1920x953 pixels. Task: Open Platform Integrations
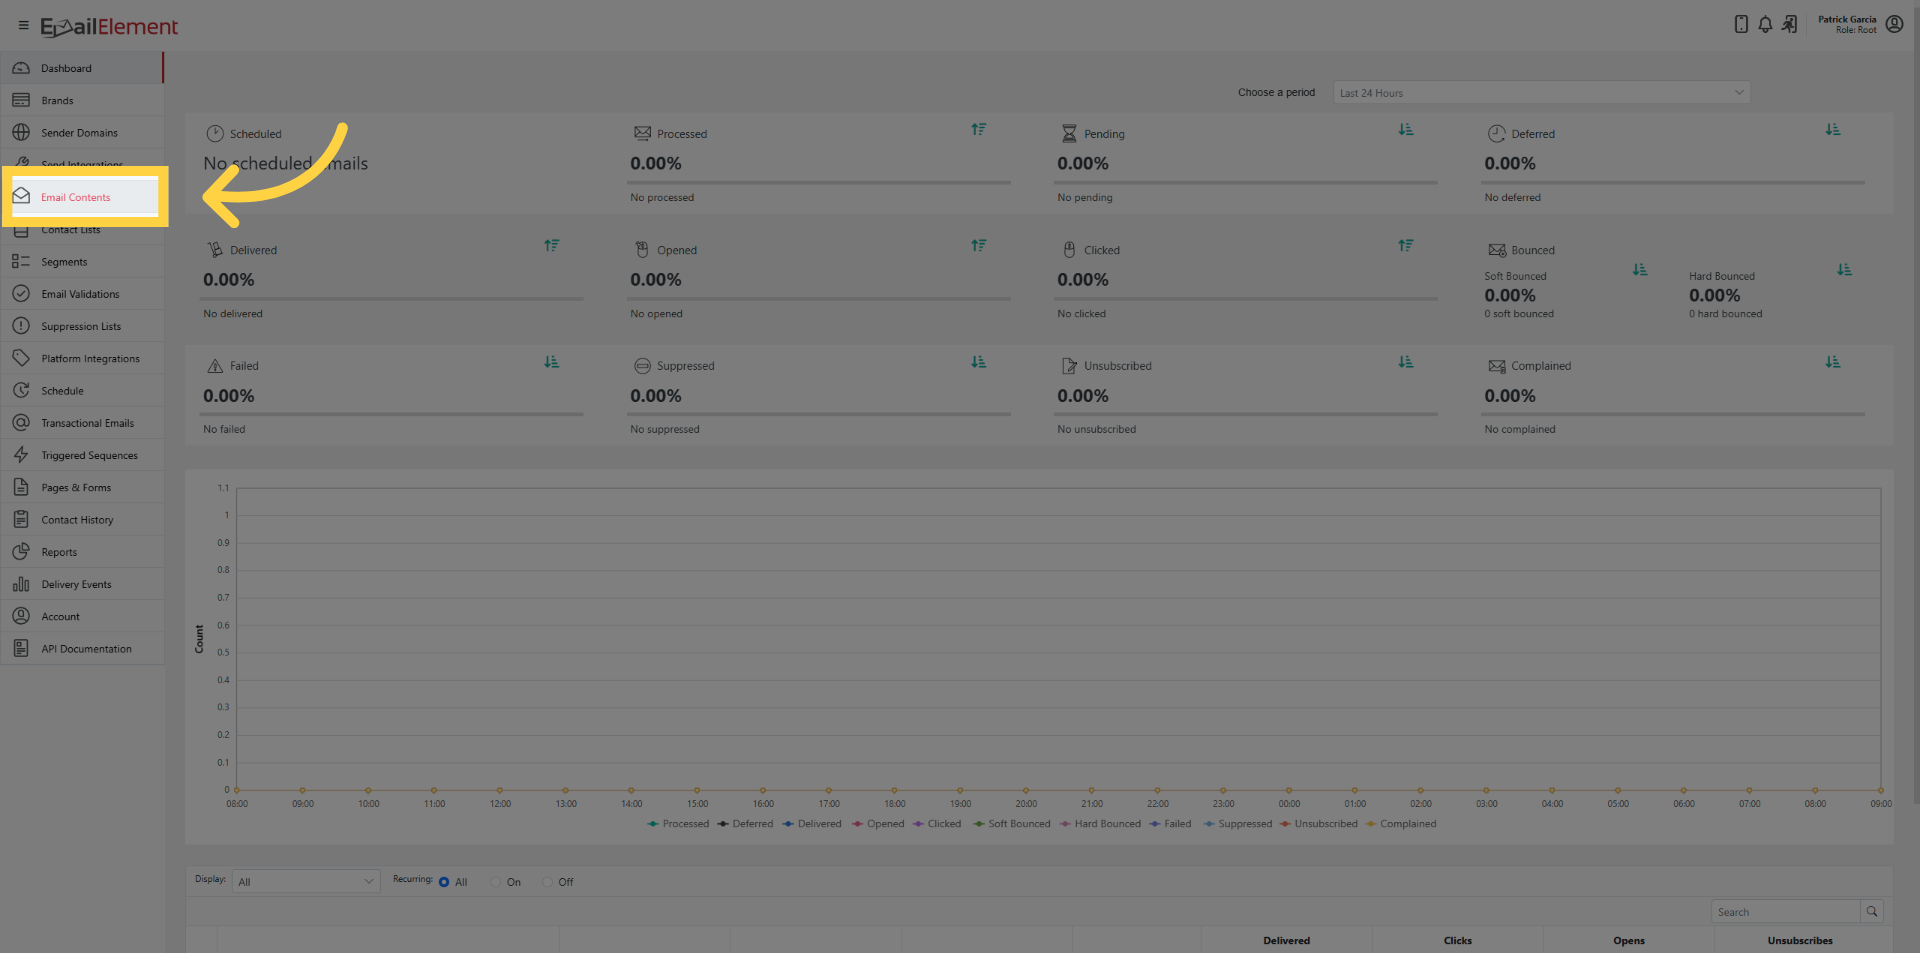[x=82, y=358]
